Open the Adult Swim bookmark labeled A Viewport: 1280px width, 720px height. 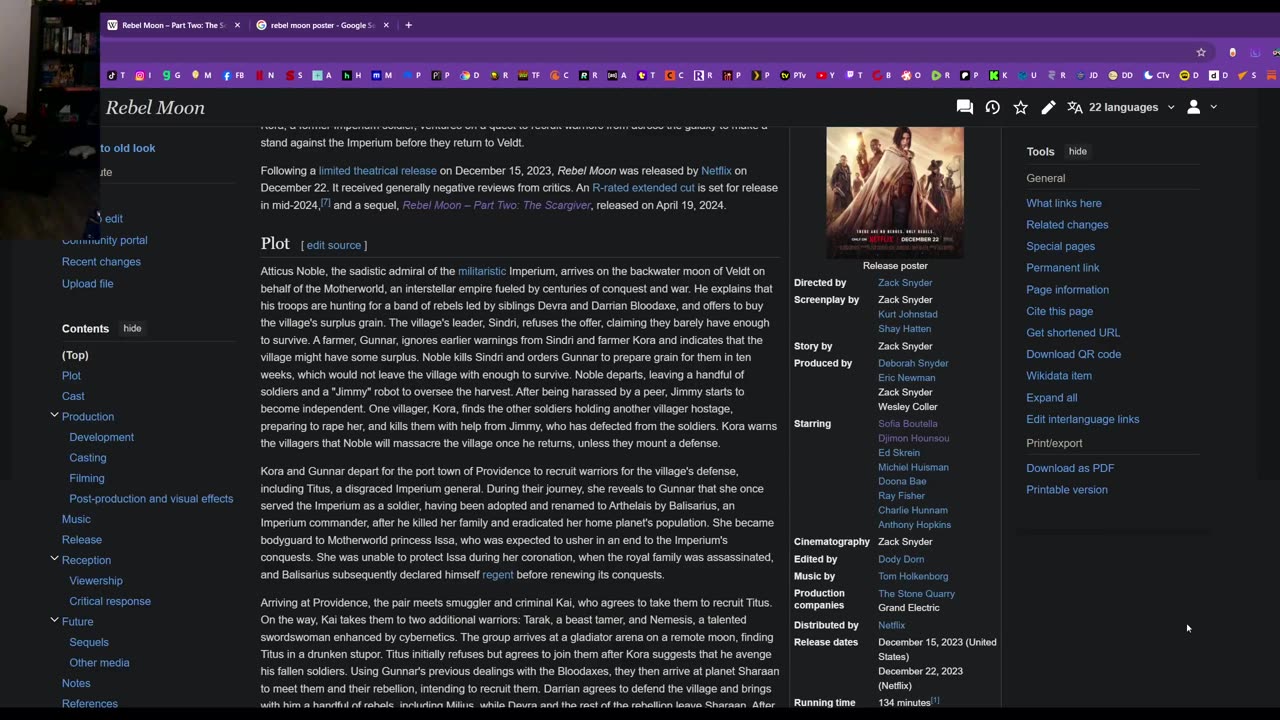[x=616, y=75]
